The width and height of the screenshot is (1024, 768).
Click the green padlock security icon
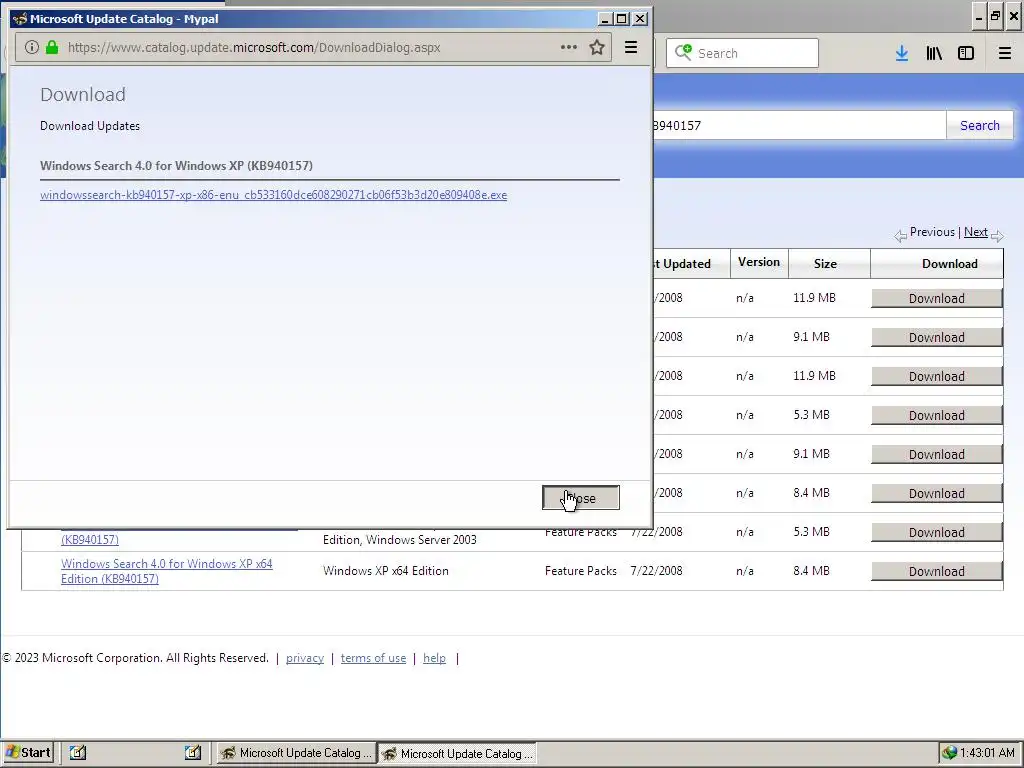[52, 47]
